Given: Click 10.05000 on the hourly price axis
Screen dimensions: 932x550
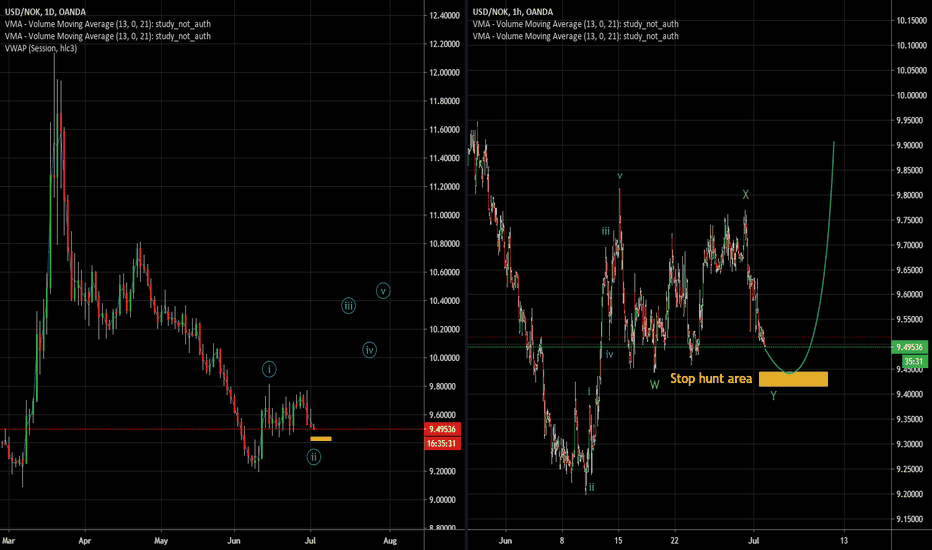Looking at the screenshot, I should point(912,70).
